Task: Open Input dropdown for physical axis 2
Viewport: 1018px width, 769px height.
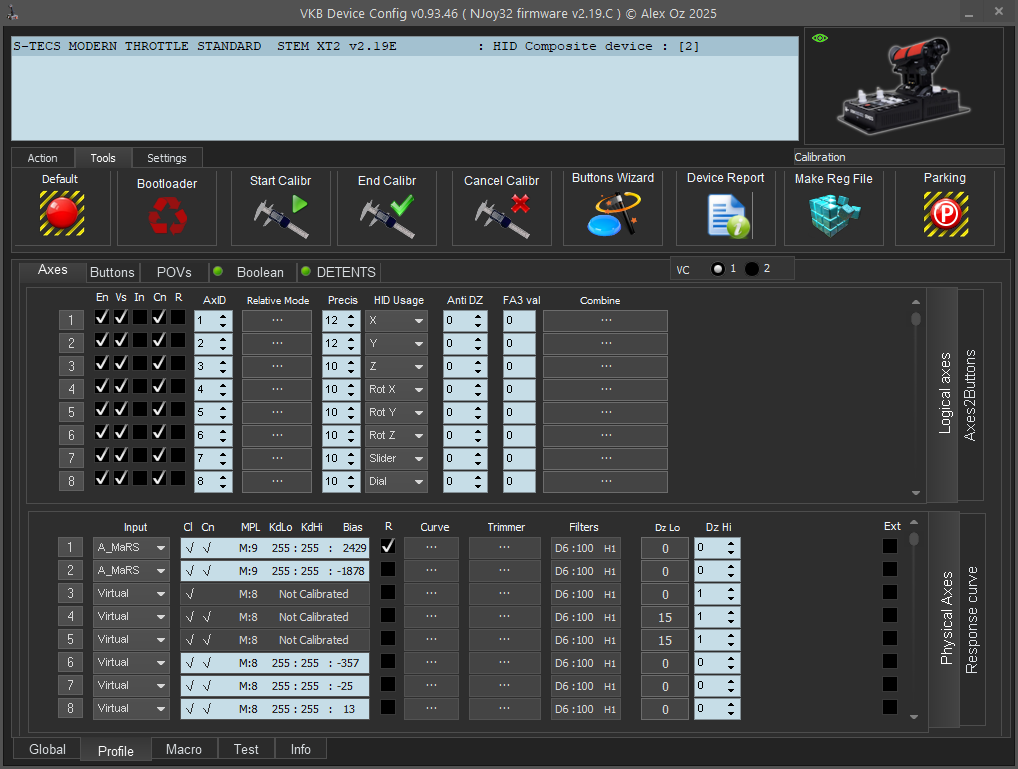Action: 131,570
